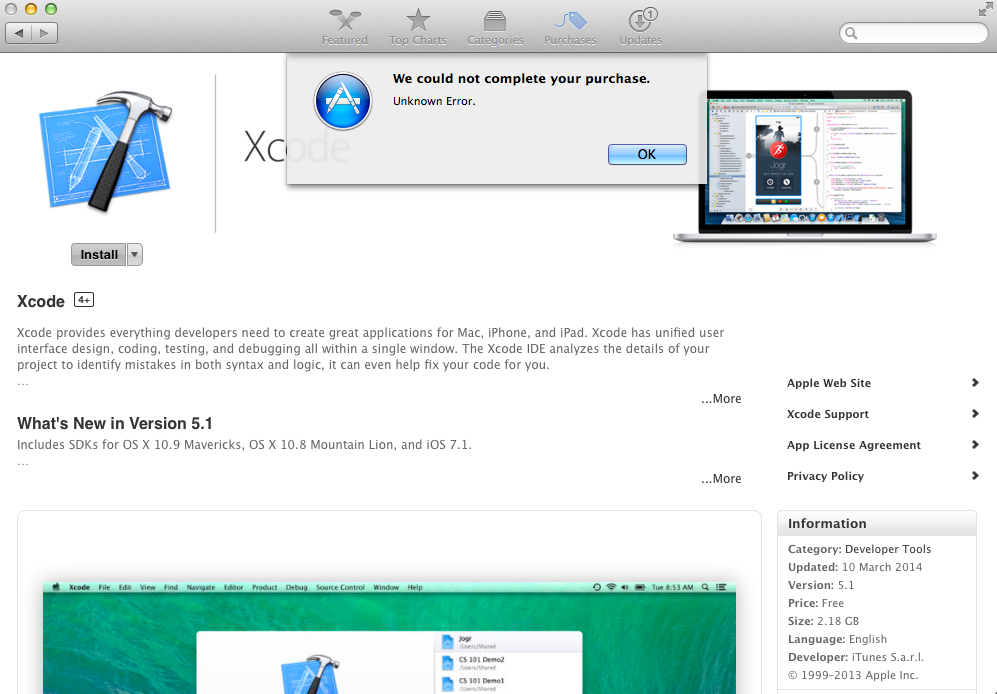Viewport: 997px width, 694px height.
Task: Click Install to get Xcode
Action: [x=96, y=254]
